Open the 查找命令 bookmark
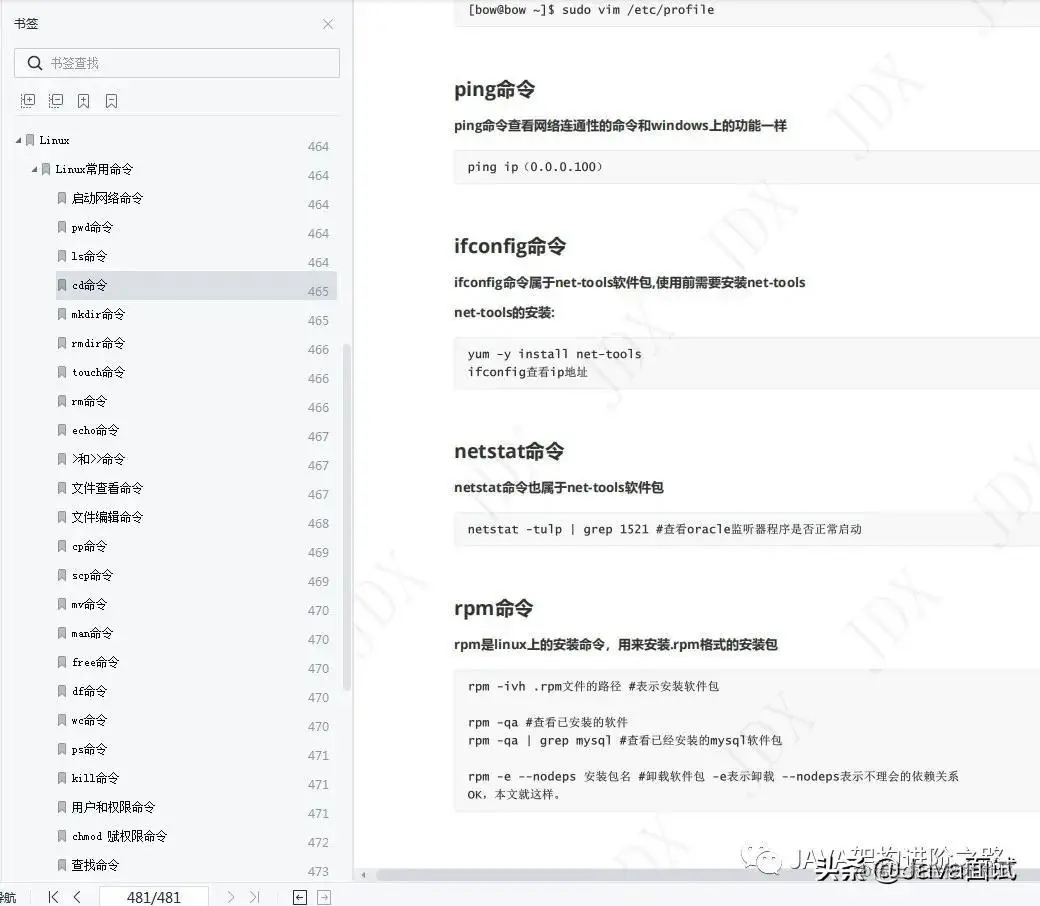 [96, 866]
